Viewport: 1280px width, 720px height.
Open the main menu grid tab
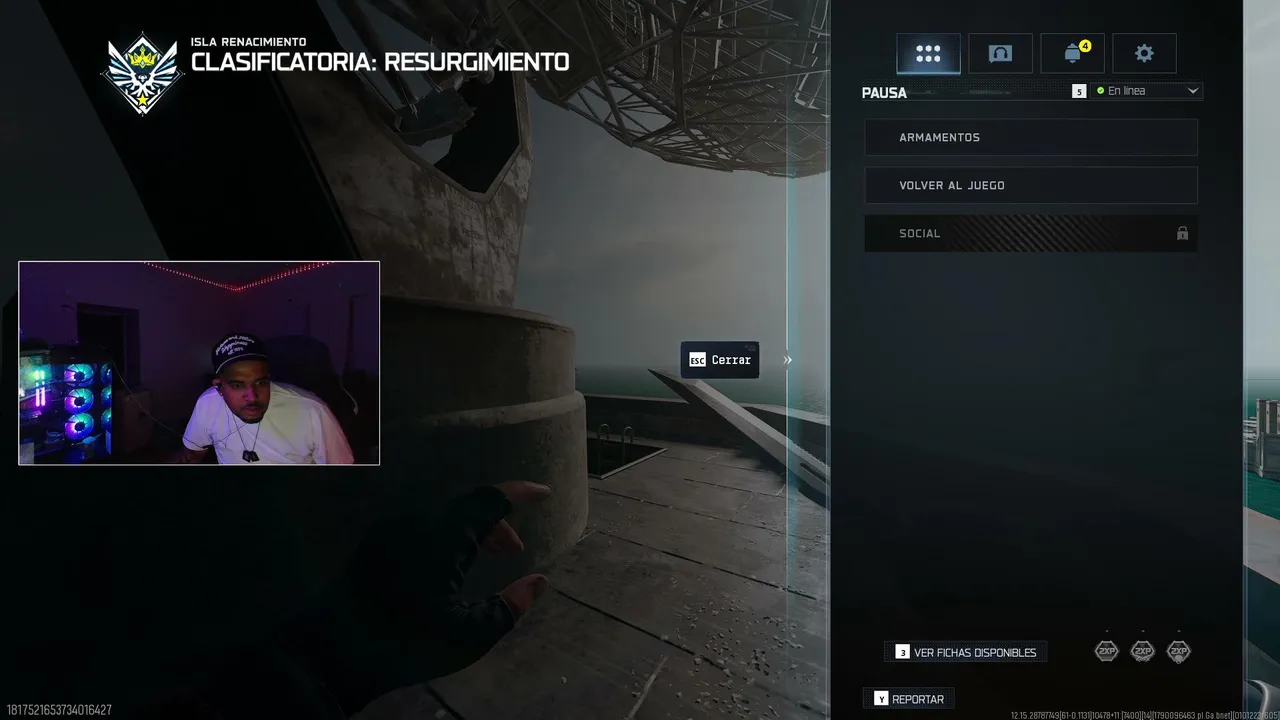(928, 54)
